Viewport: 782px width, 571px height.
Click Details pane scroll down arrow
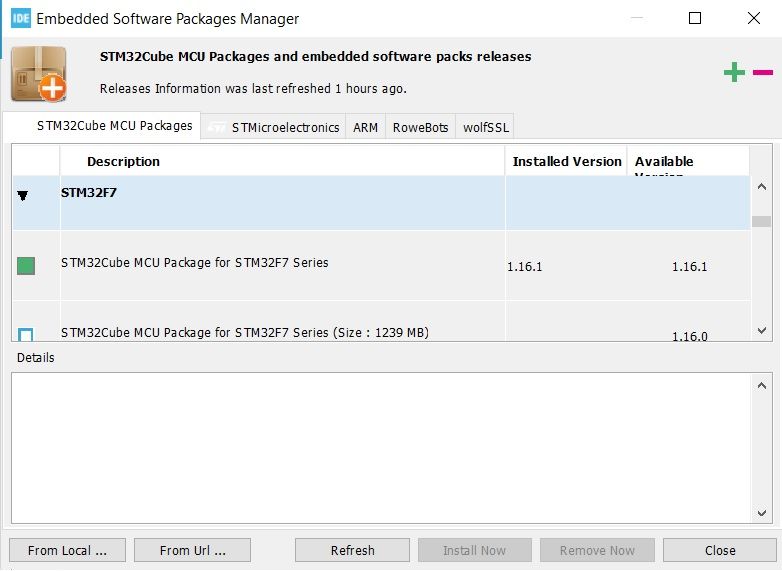tap(762, 513)
